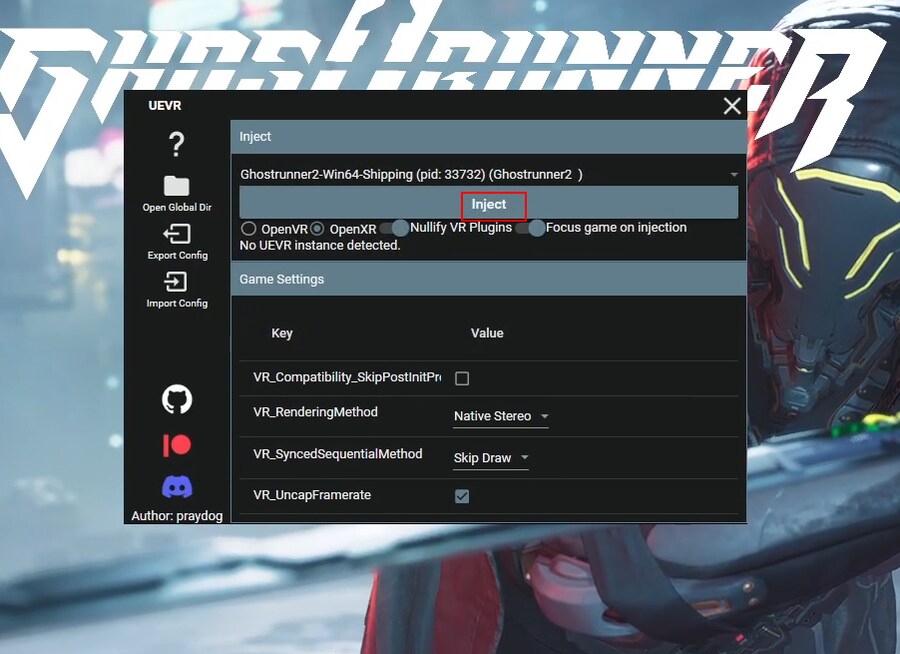Open the Native Stereo rendering dropdown
This screenshot has height=654, width=900.
click(x=500, y=416)
